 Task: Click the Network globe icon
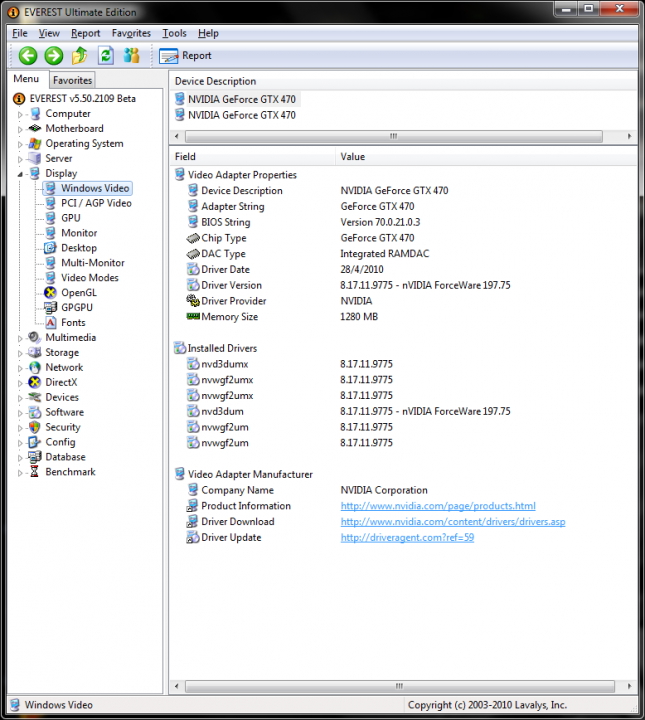[x=34, y=367]
